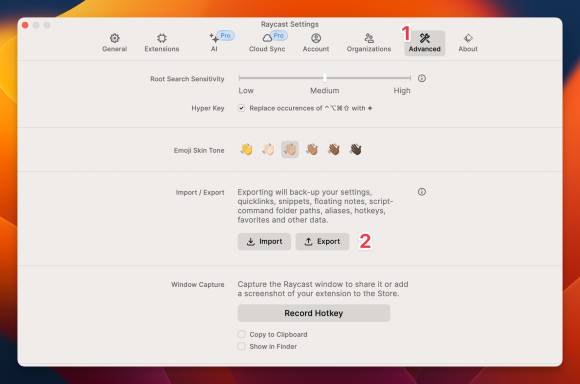Viewport: 580px width, 384px height.
Task: Open the Extensions puzzle-piece tab
Action: pos(162,43)
